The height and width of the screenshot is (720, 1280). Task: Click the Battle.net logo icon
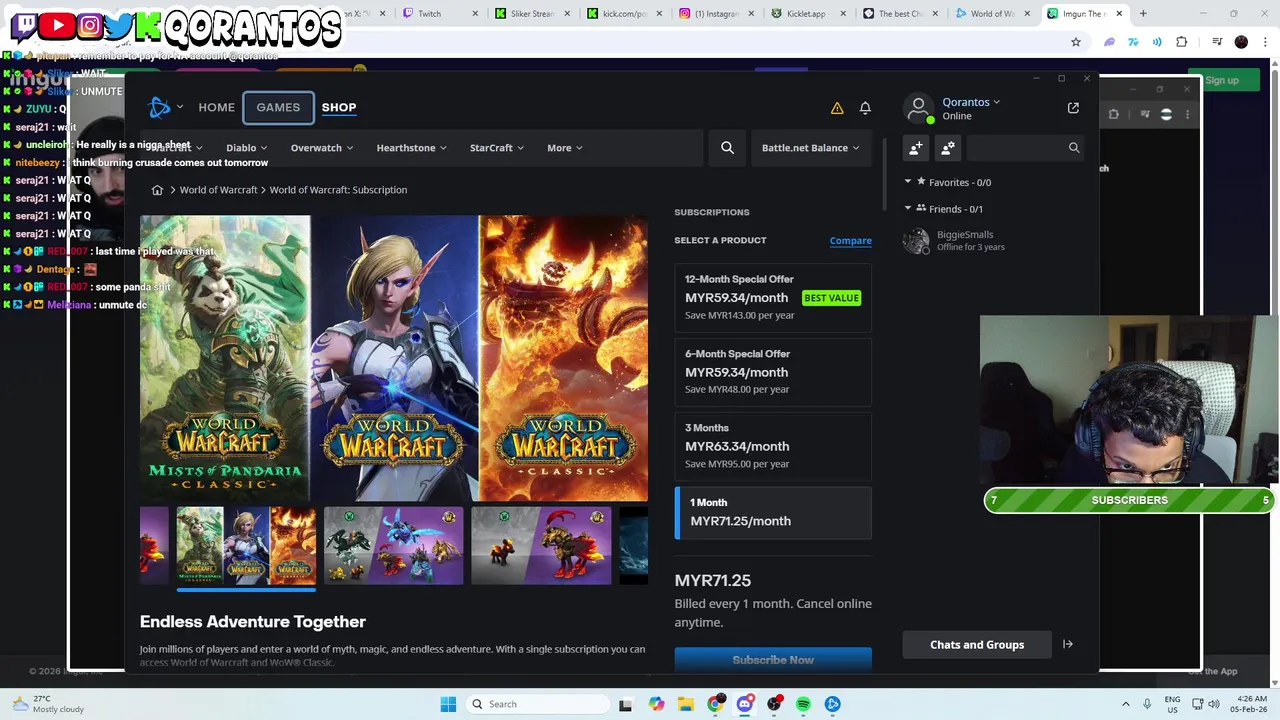click(160, 107)
